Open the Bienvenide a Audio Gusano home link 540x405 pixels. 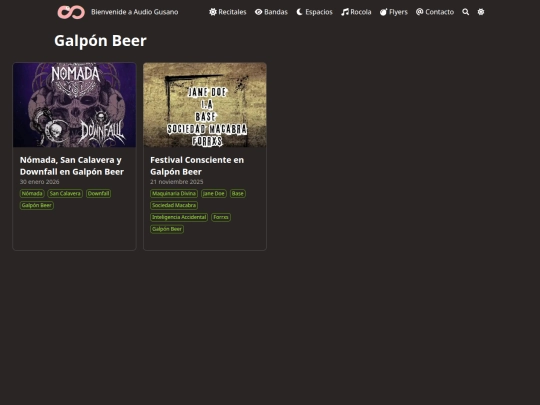pyautogui.click(x=135, y=12)
